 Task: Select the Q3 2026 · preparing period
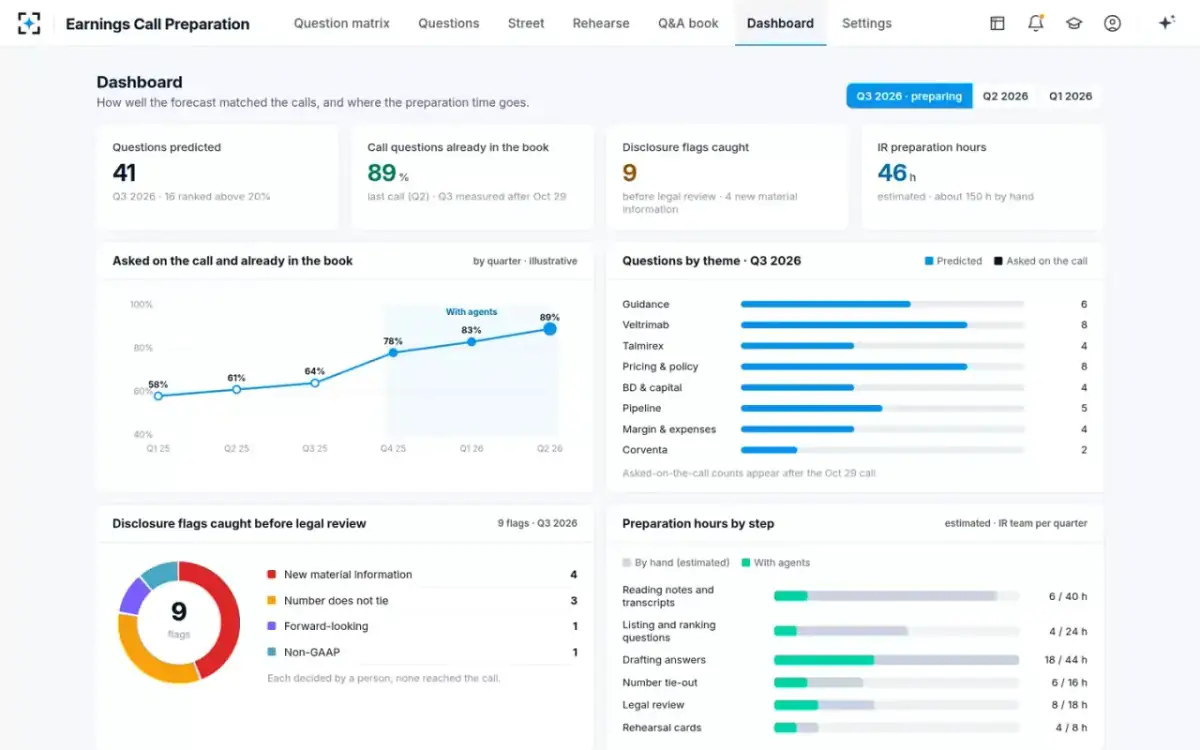click(909, 96)
